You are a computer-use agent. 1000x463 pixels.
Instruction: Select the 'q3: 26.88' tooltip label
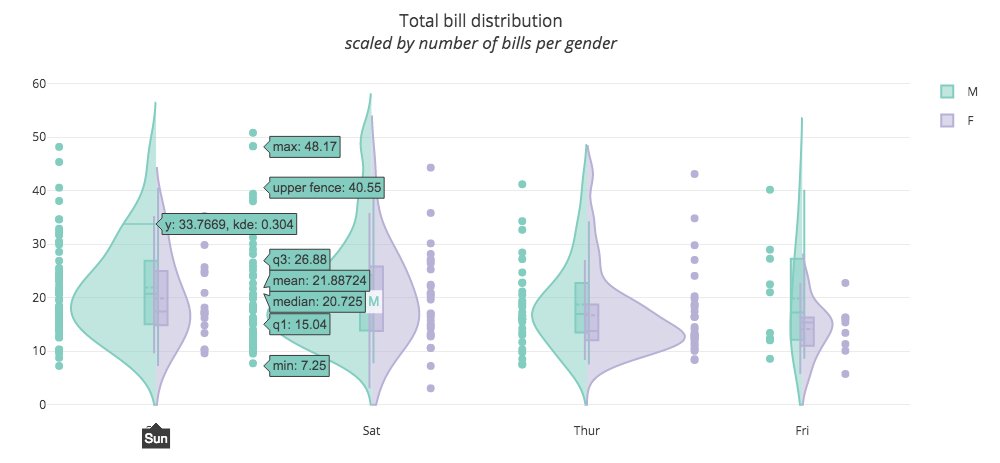point(297,260)
